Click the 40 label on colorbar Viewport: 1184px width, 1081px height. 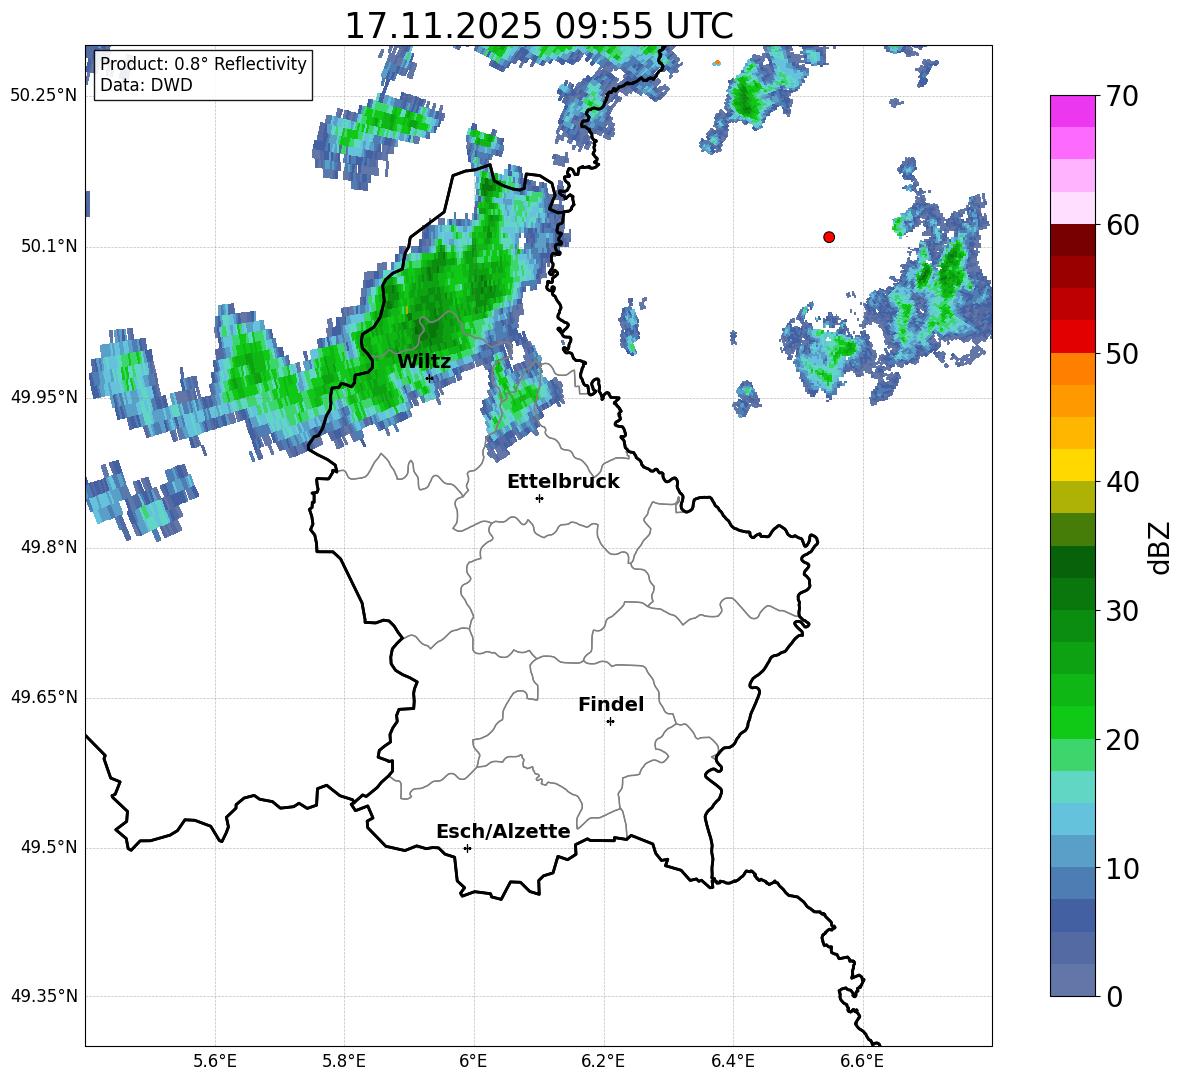coord(1122,482)
